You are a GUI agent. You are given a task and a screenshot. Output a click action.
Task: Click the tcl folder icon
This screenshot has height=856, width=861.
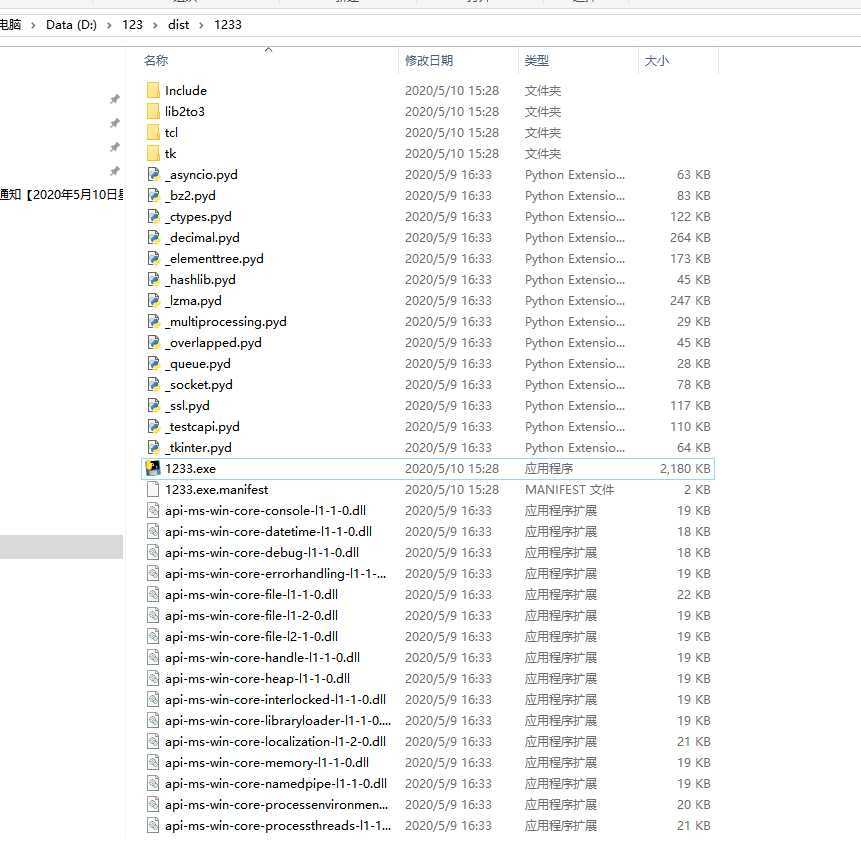[x=153, y=132]
